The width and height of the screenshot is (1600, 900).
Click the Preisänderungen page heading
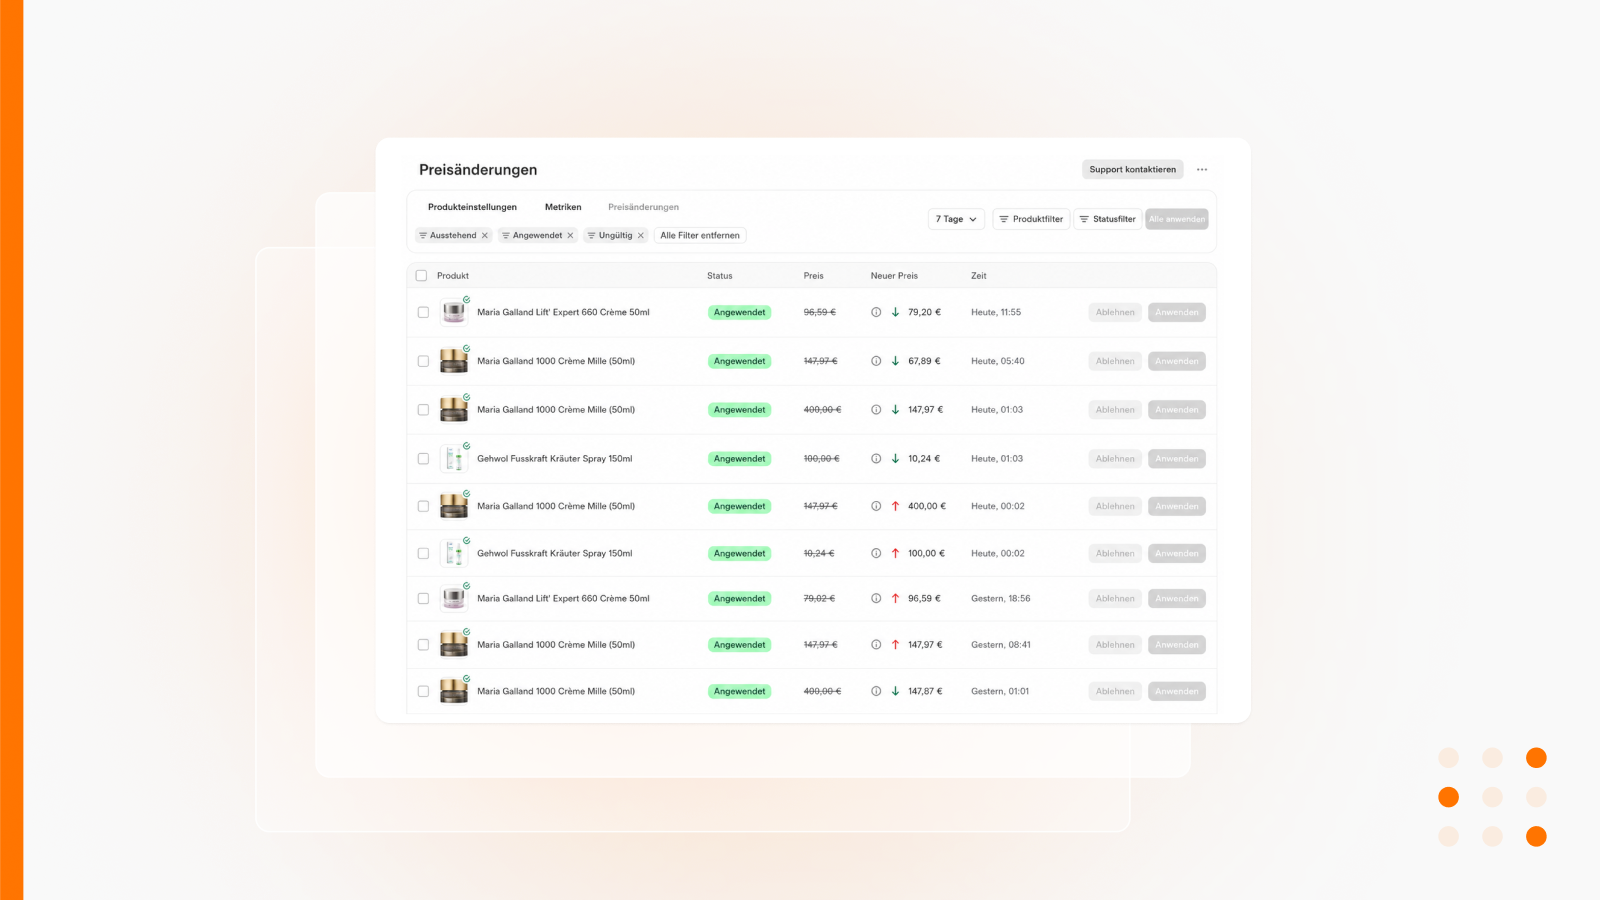(x=478, y=170)
